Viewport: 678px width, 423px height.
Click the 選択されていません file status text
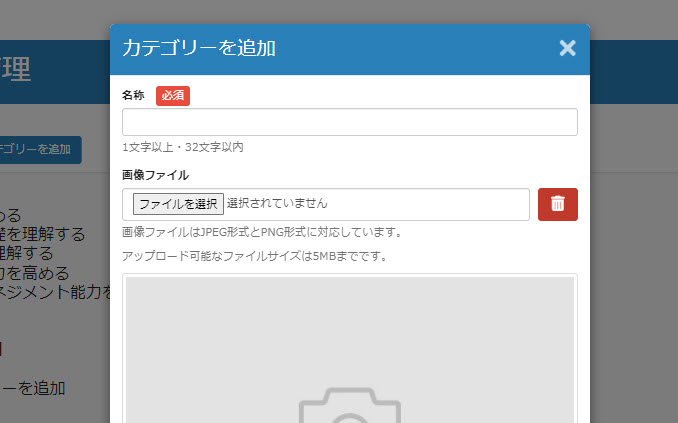click(x=277, y=204)
